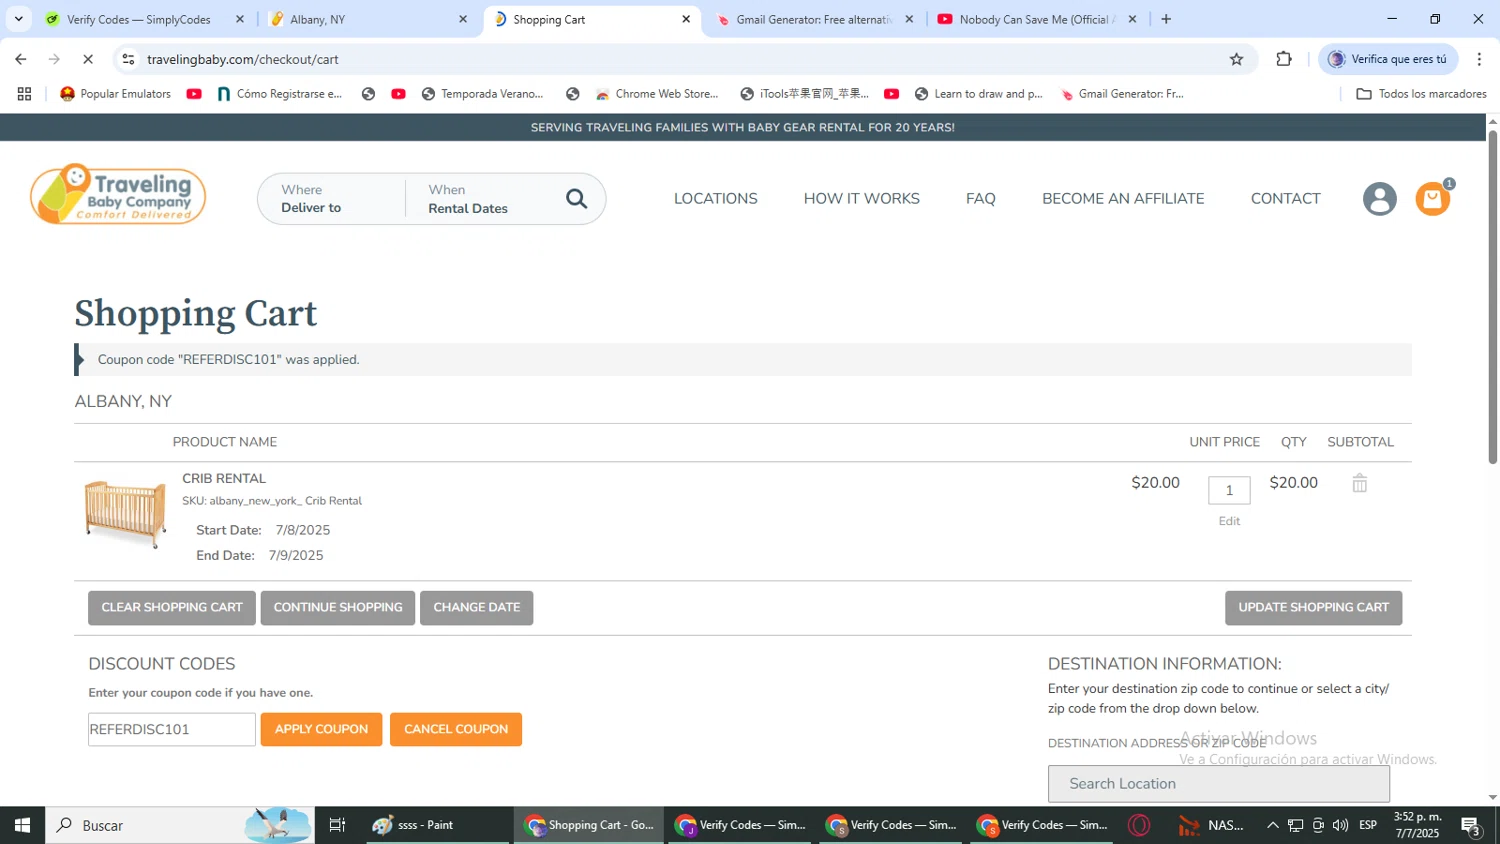This screenshot has height=844, width=1500.
Task: Close the Albany, NY tab
Action: click(x=462, y=19)
